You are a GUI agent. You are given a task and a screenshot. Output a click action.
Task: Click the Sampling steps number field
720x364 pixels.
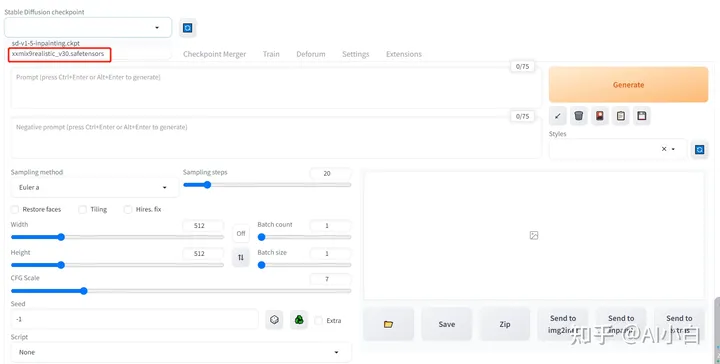tap(331, 174)
